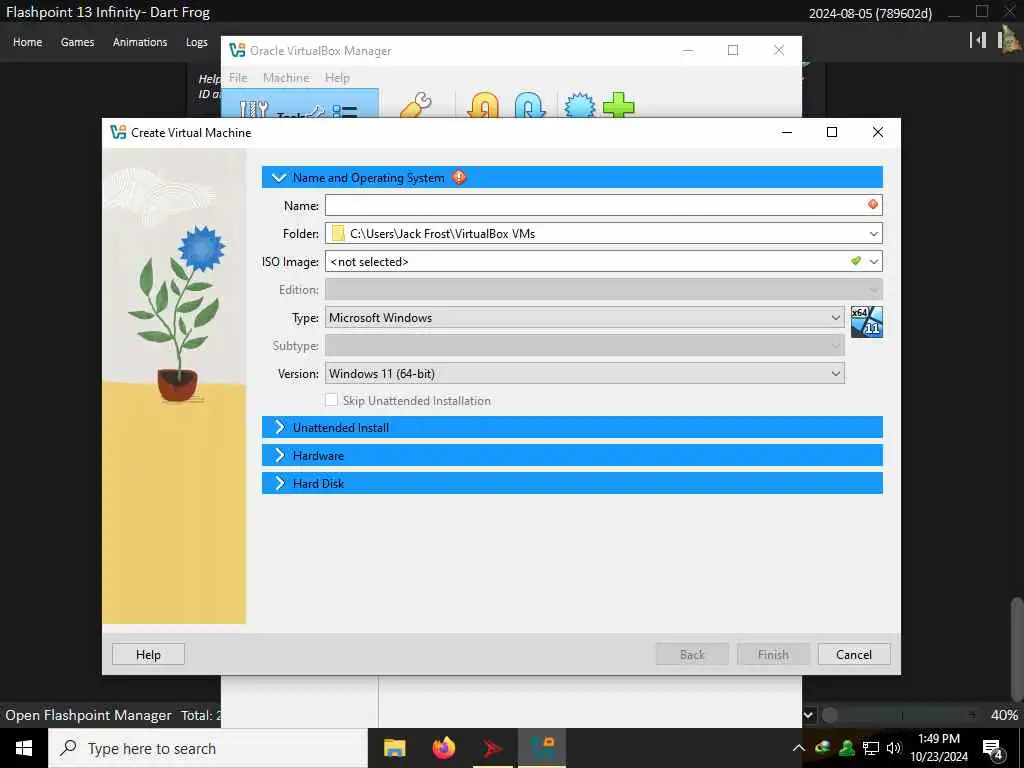Click the taskbar search box
The image size is (1024, 768).
(x=208, y=748)
